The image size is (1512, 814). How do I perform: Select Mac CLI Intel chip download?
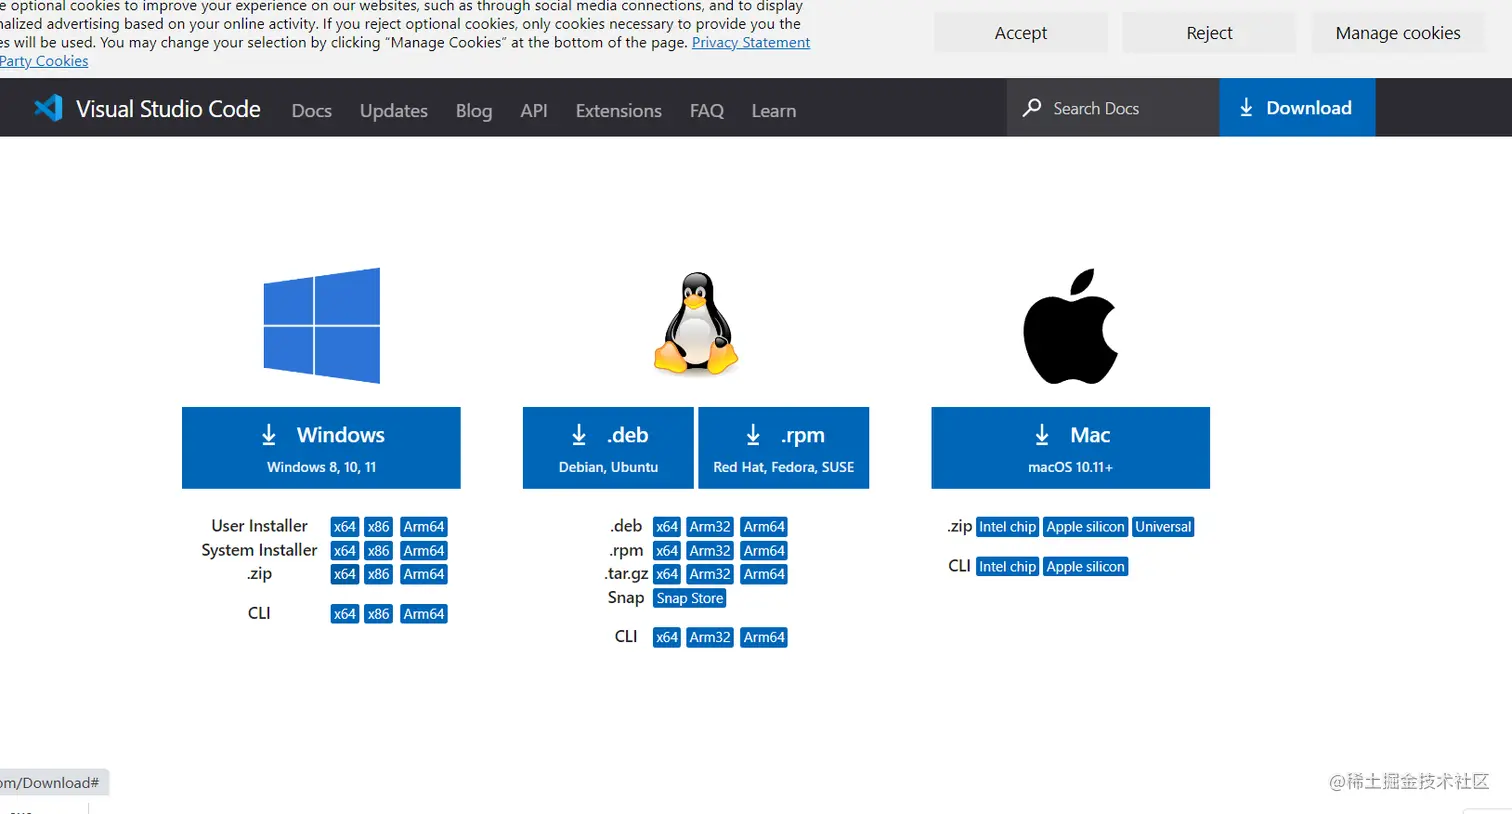pyautogui.click(x=1007, y=567)
